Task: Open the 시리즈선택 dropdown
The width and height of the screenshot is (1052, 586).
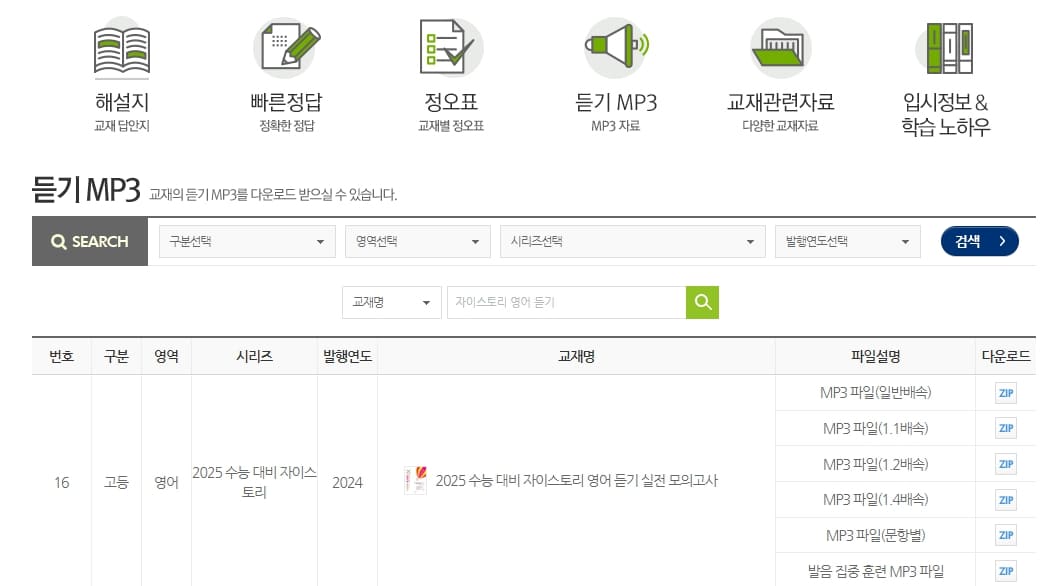Action: 634,241
